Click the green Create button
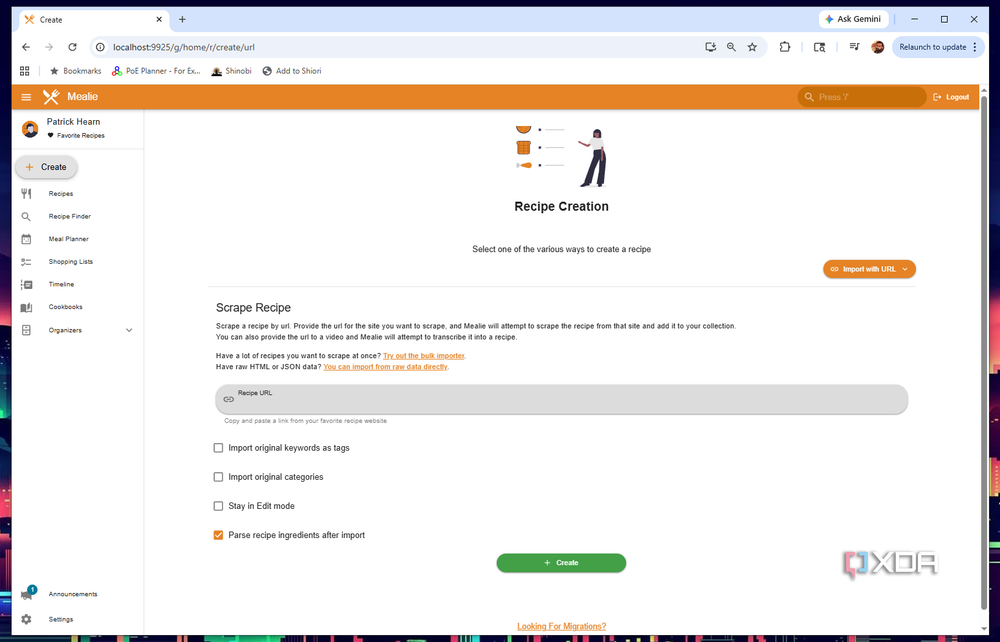 [561, 563]
